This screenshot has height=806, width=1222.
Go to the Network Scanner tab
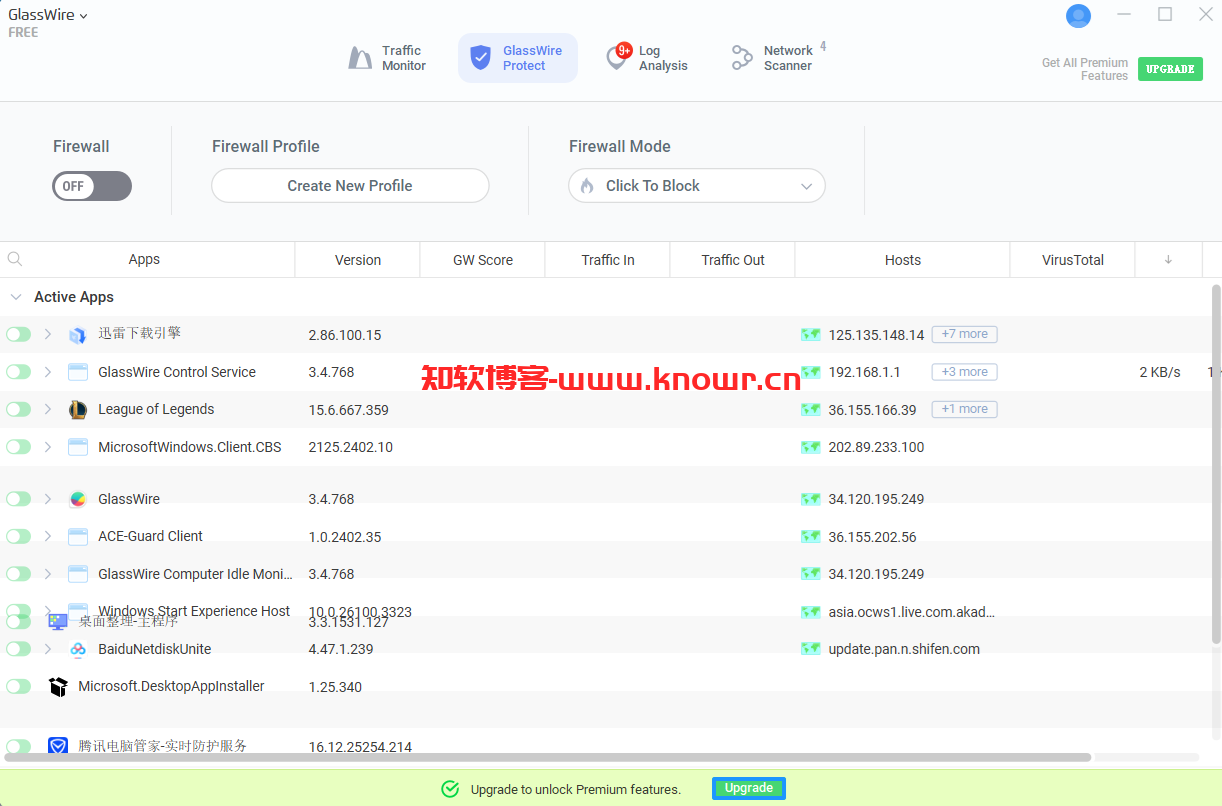pos(777,58)
